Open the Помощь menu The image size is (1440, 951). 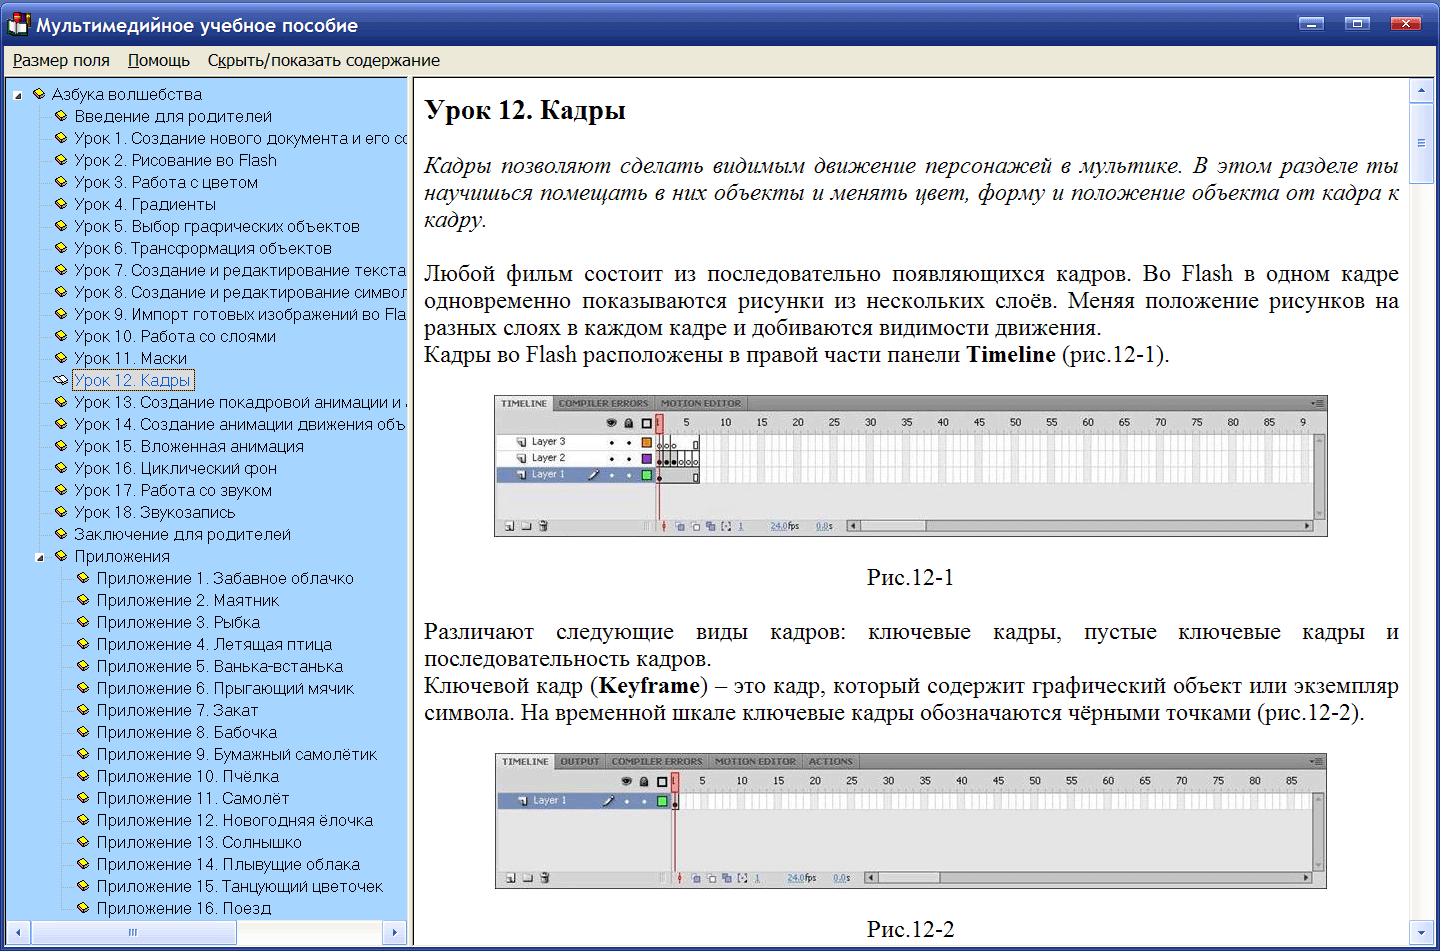[157, 60]
